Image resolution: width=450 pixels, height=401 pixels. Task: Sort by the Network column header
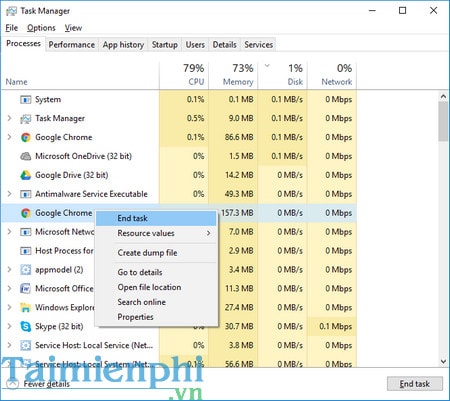(x=332, y=76)
